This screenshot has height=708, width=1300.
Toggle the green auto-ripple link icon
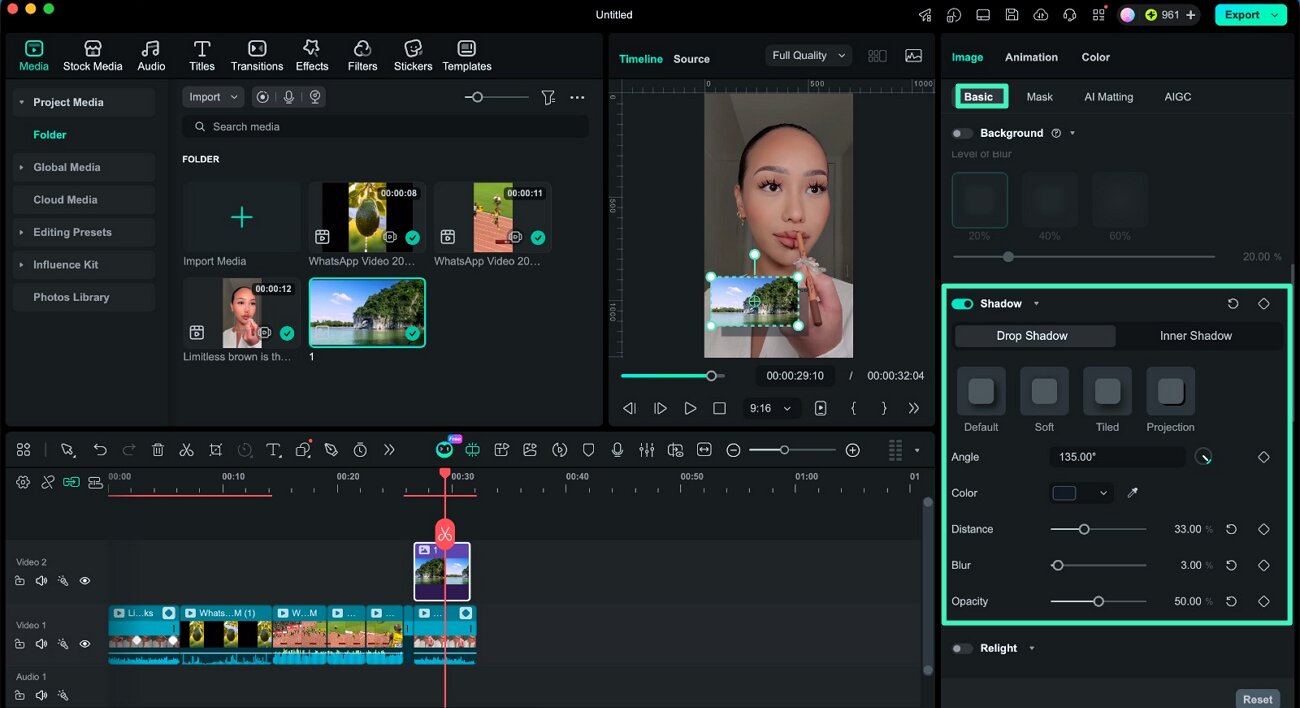tap(71, 482)
